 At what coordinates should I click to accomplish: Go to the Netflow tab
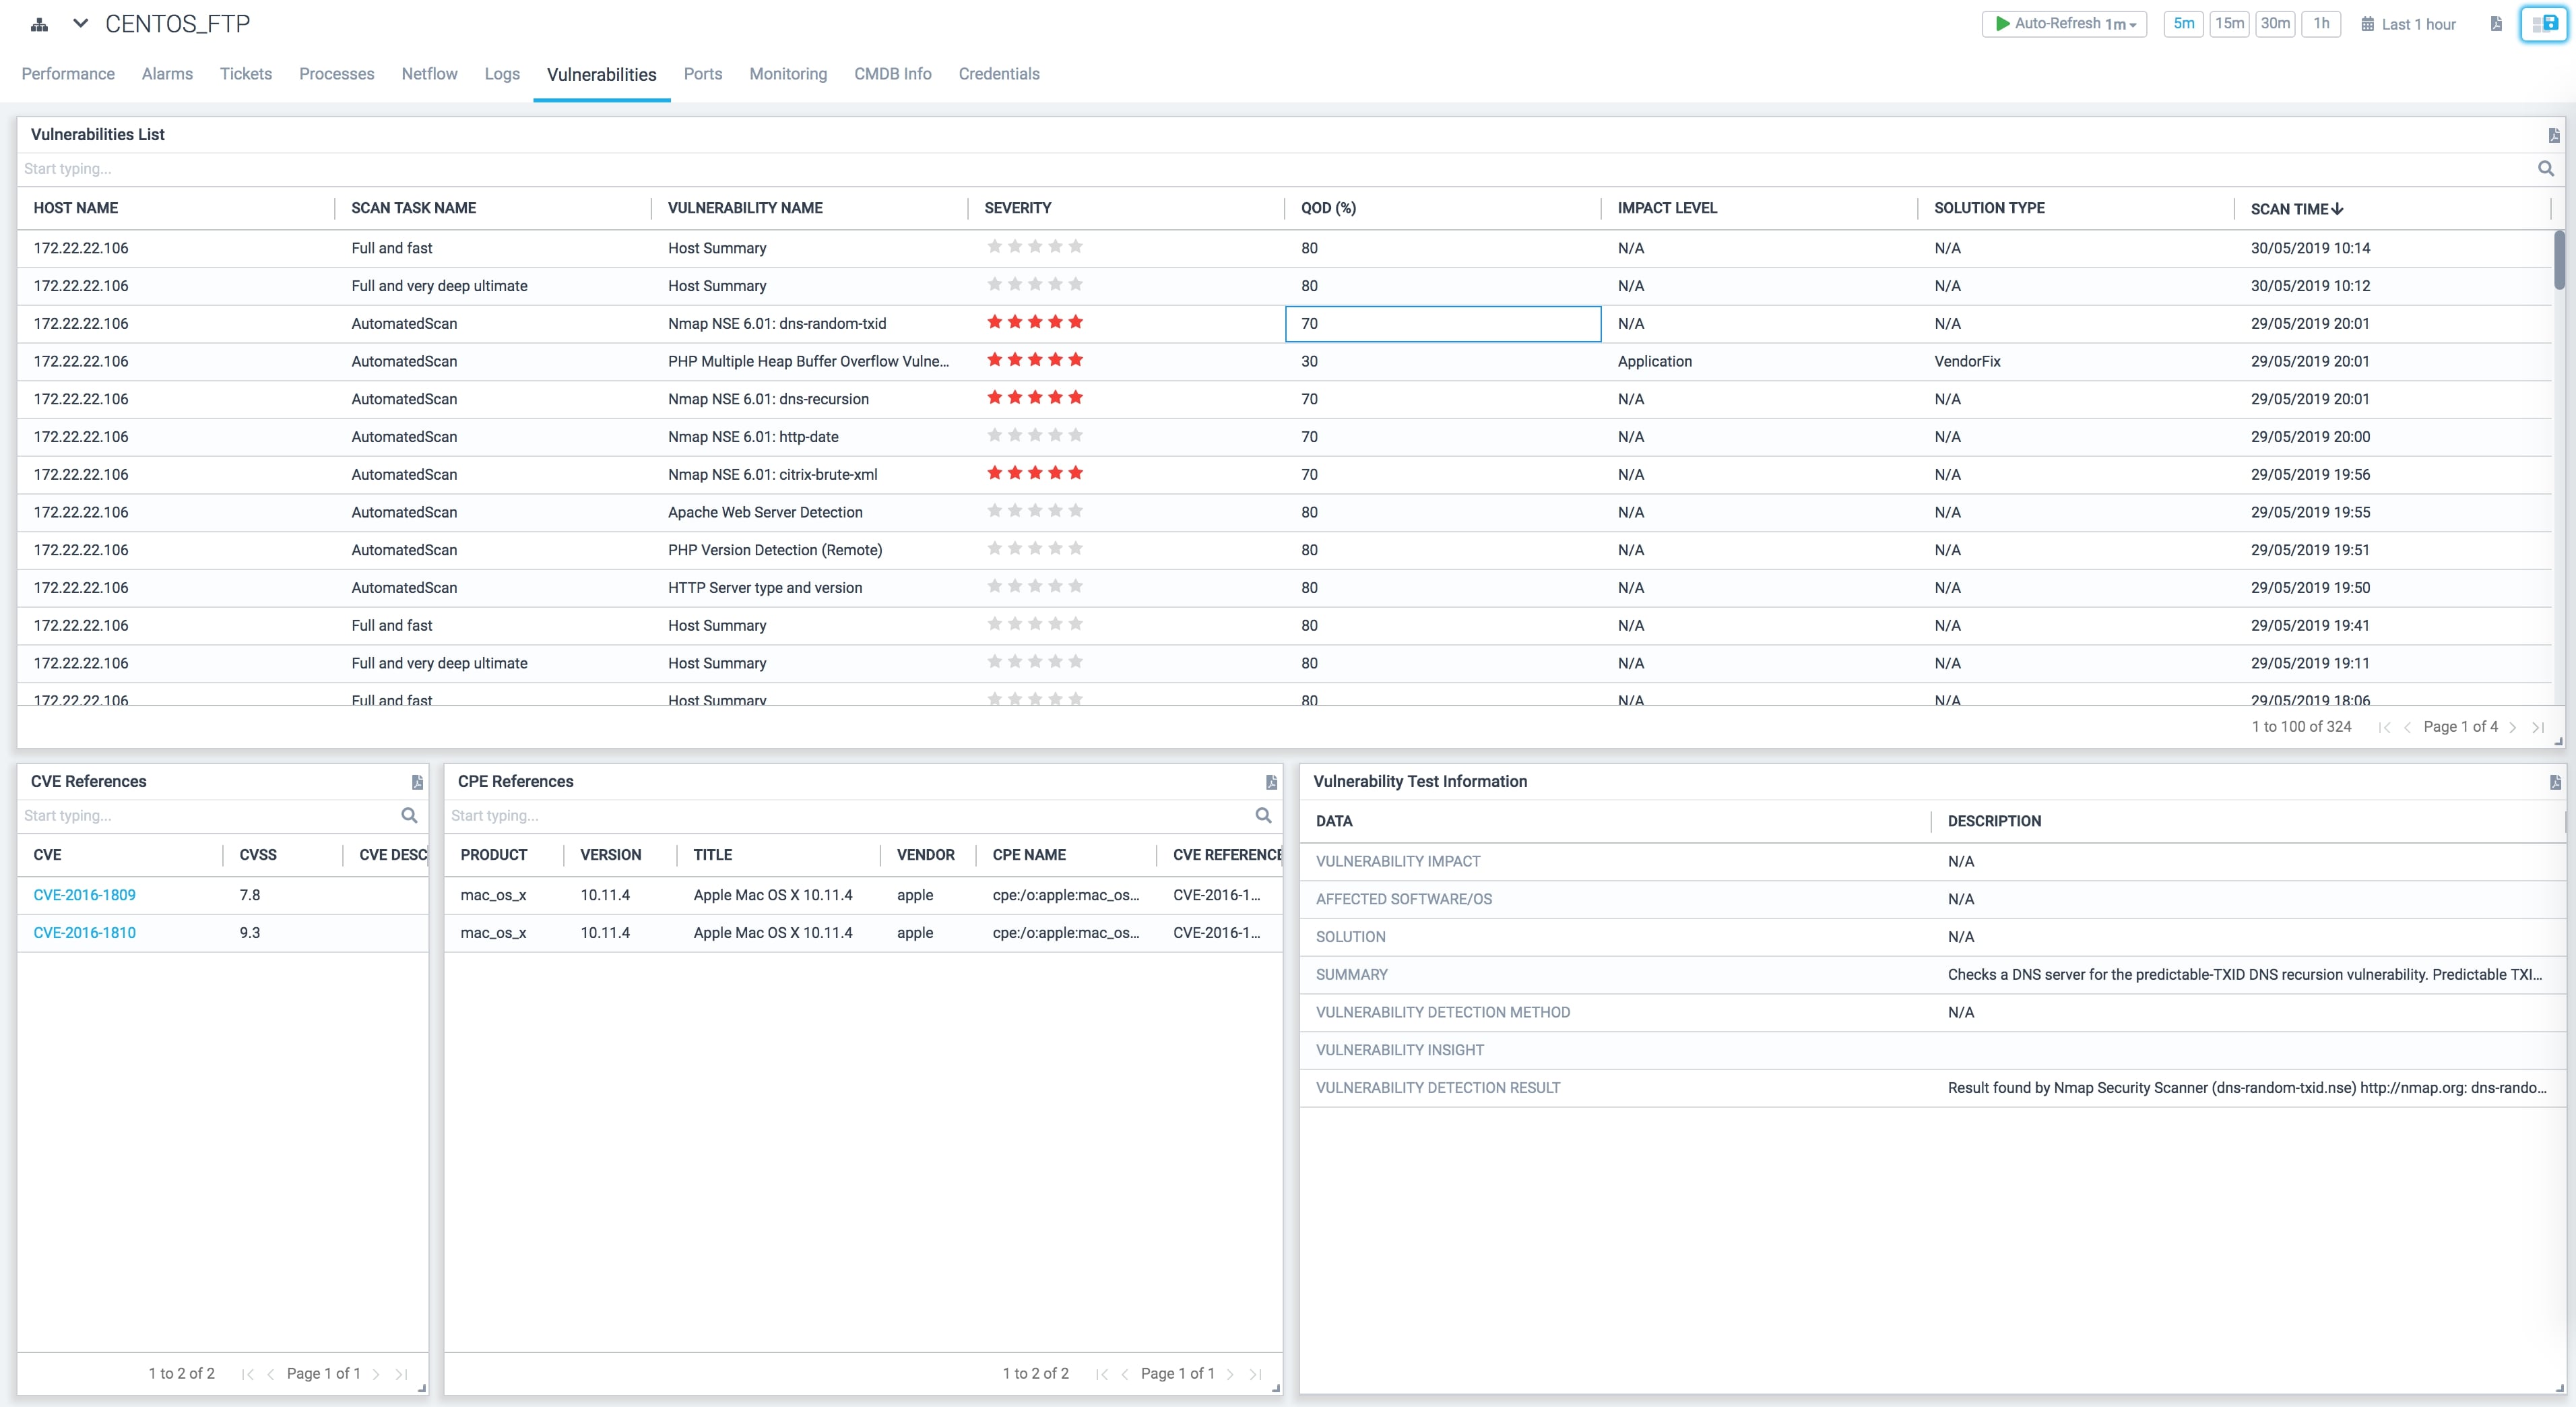tap(429, 74)
